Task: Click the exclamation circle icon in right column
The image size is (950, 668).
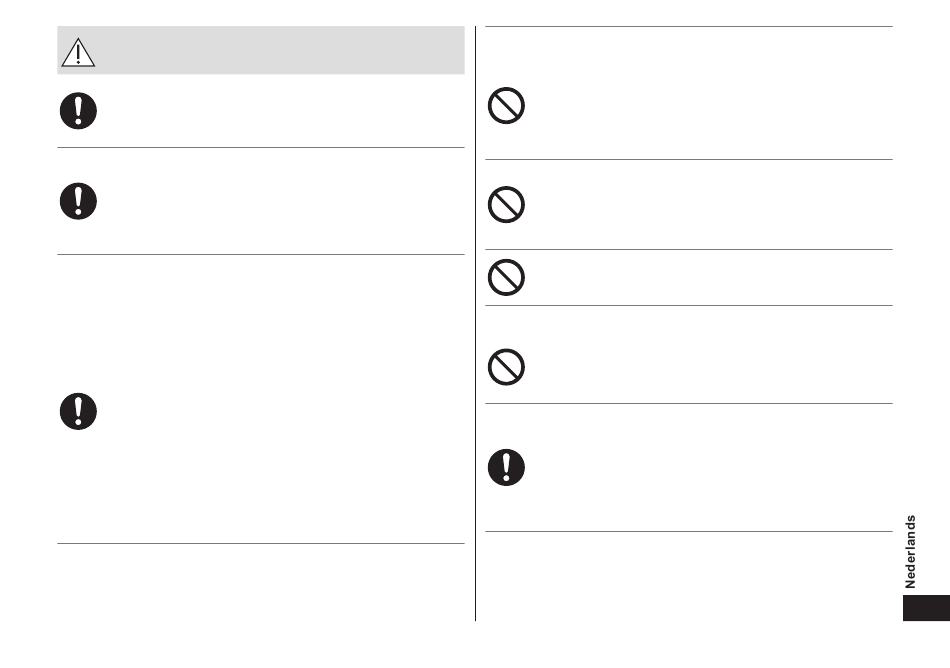Action: coord(507,467)
